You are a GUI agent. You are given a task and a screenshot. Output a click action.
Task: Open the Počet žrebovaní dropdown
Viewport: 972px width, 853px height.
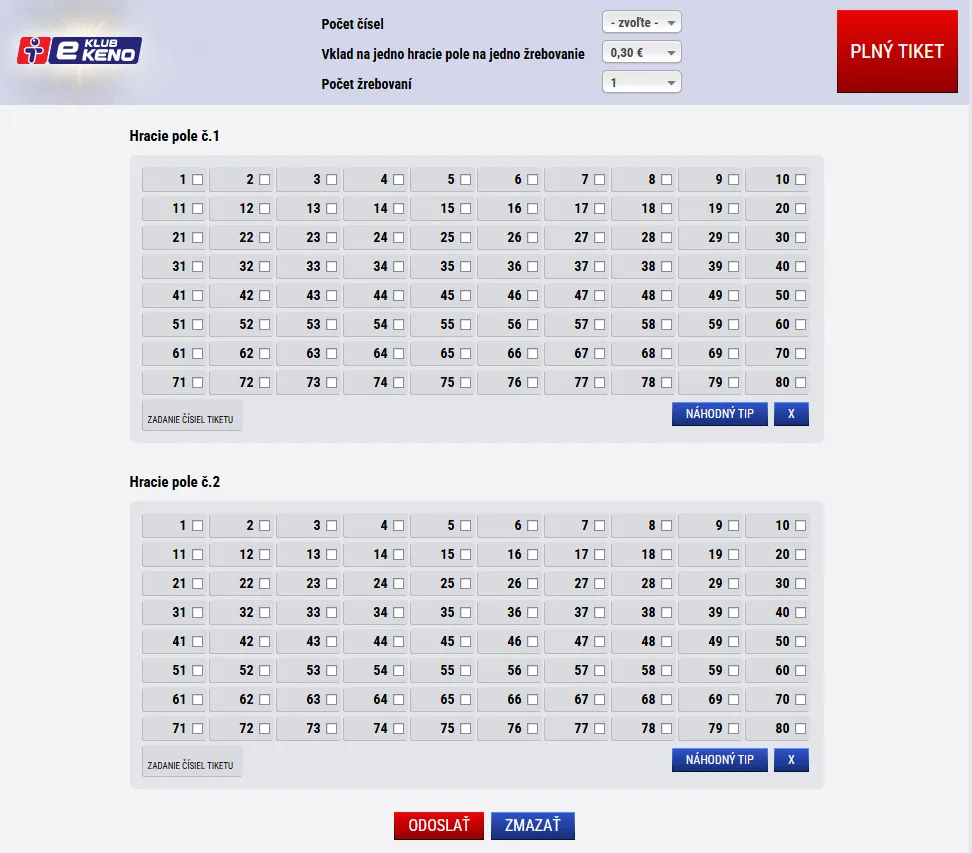(641, 83)
